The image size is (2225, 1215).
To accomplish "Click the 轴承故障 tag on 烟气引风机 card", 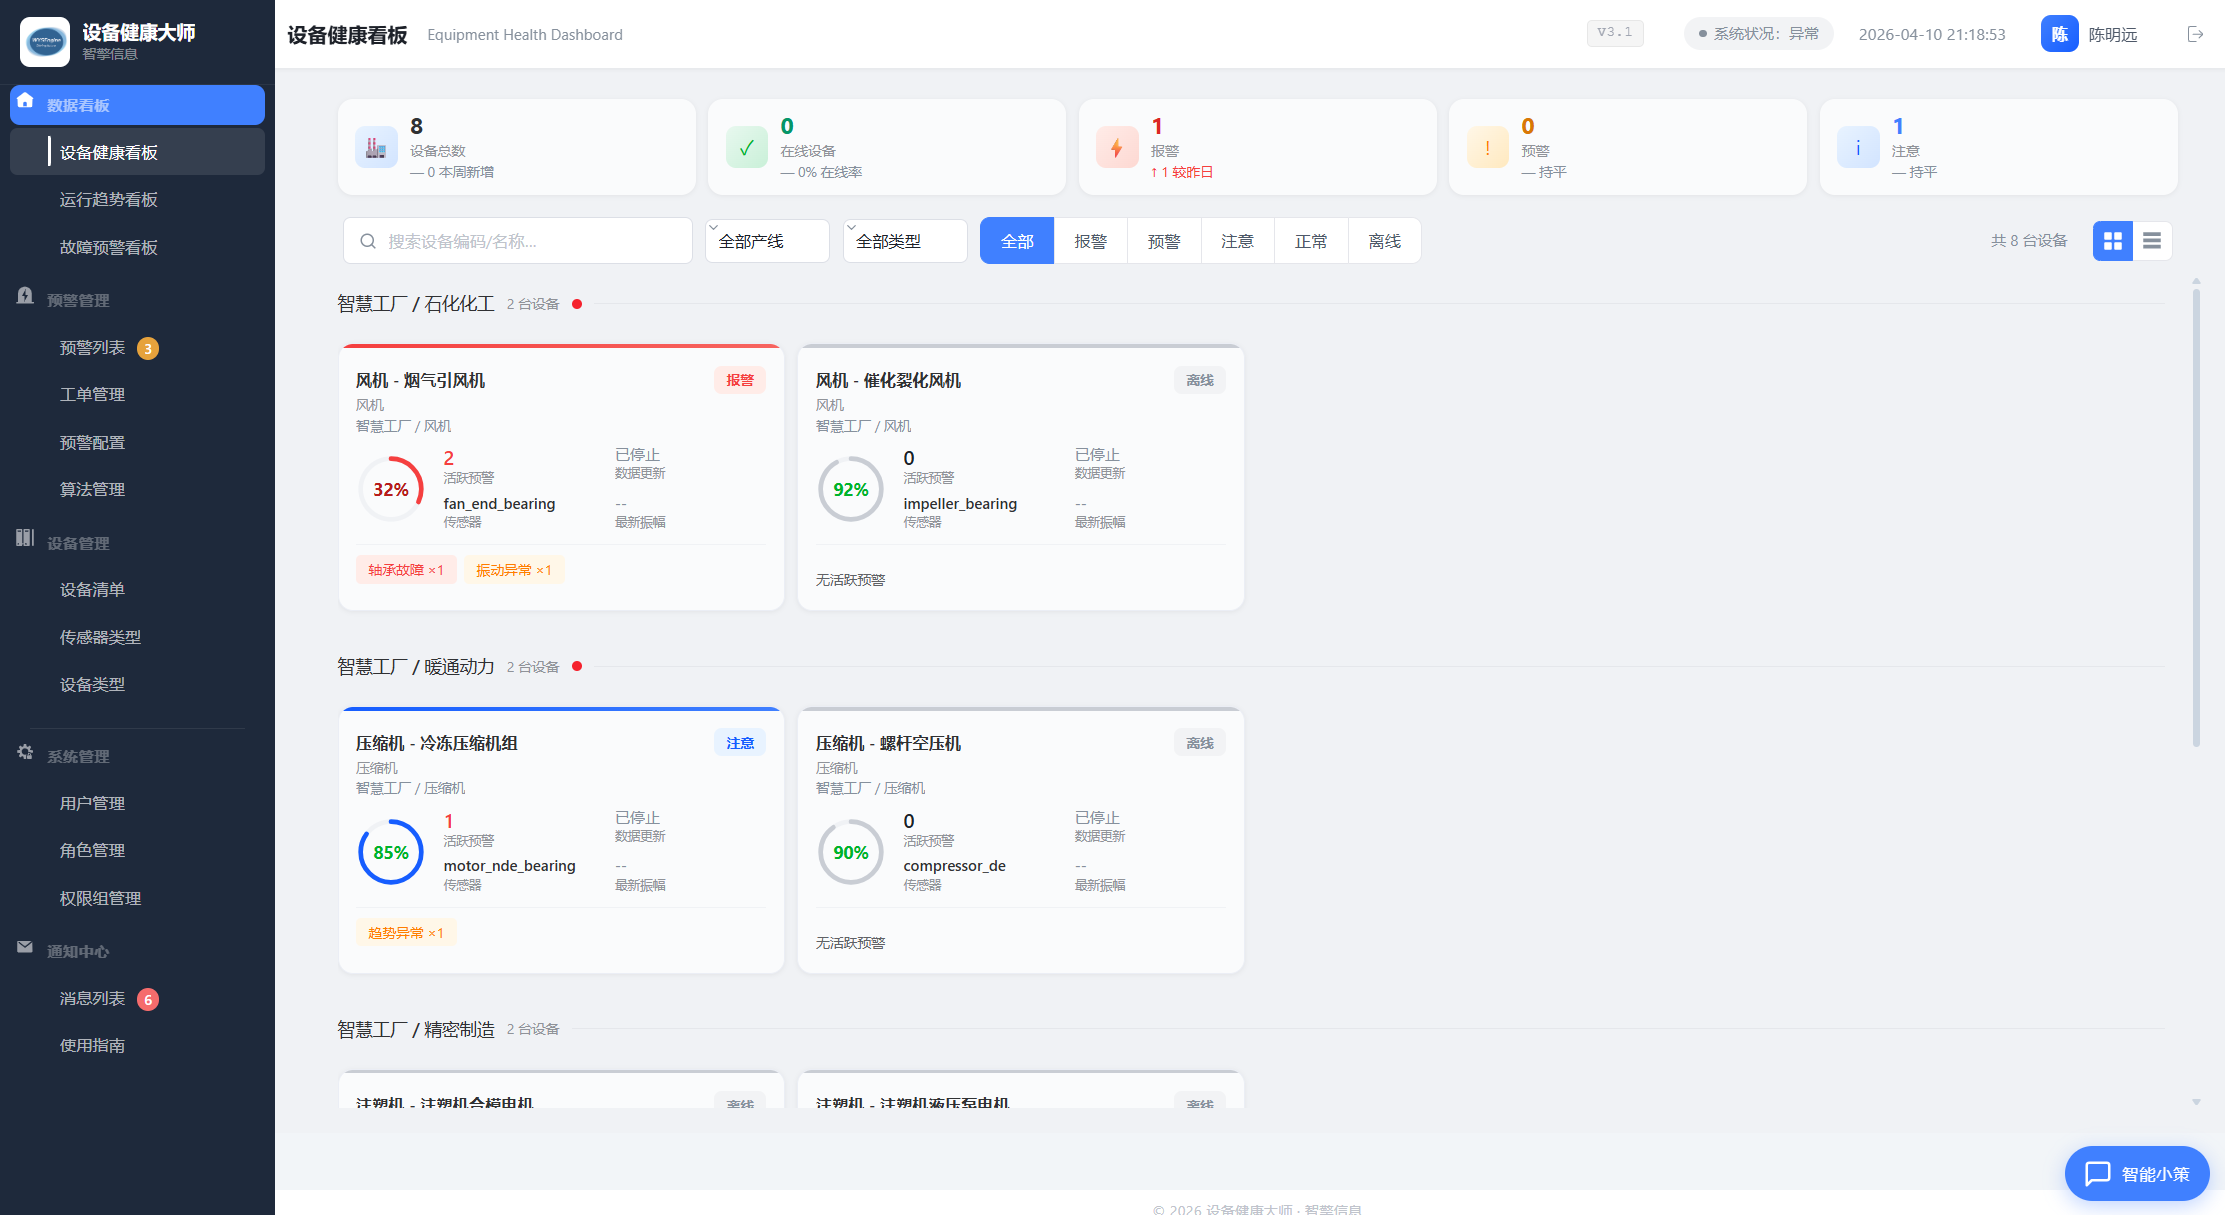I will 406,570.
